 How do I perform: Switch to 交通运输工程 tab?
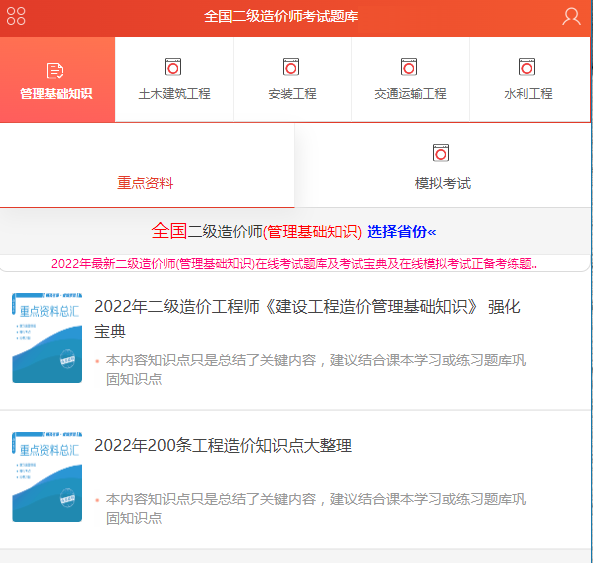click(x=410, y=80)
